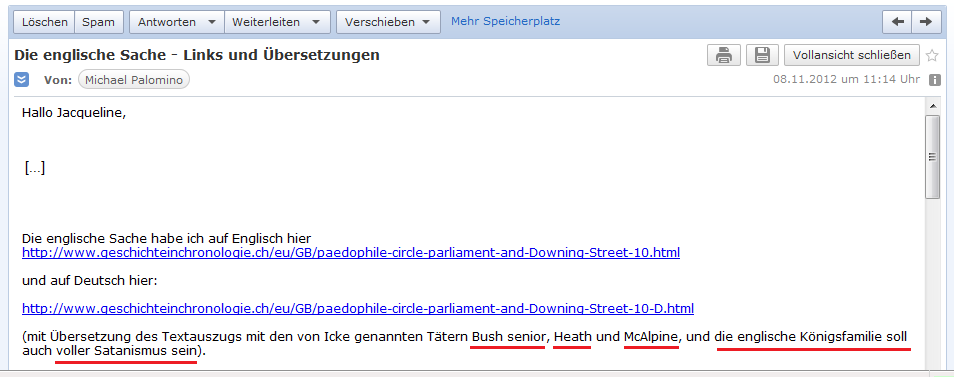Click the greeting 'Hallo Jacqueline,'

(x=74, y=112)
